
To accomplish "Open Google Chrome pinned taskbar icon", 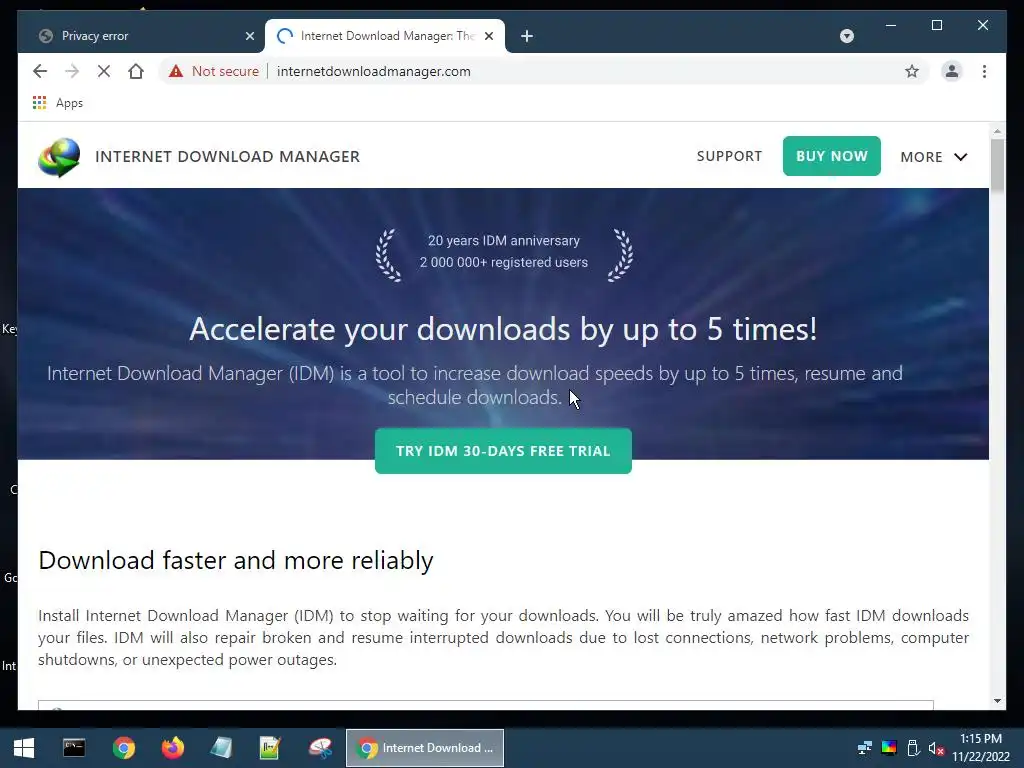I will (x=123, y=748).
